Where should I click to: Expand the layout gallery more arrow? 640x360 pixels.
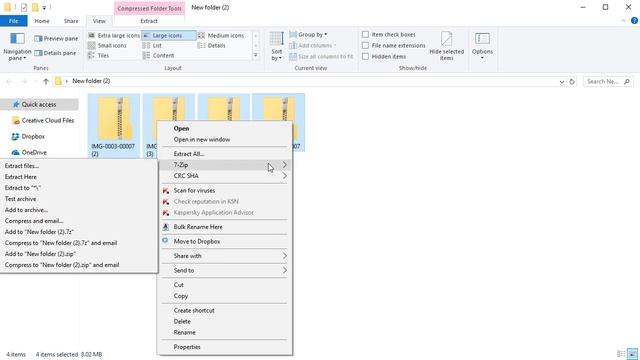click(256, 55)
